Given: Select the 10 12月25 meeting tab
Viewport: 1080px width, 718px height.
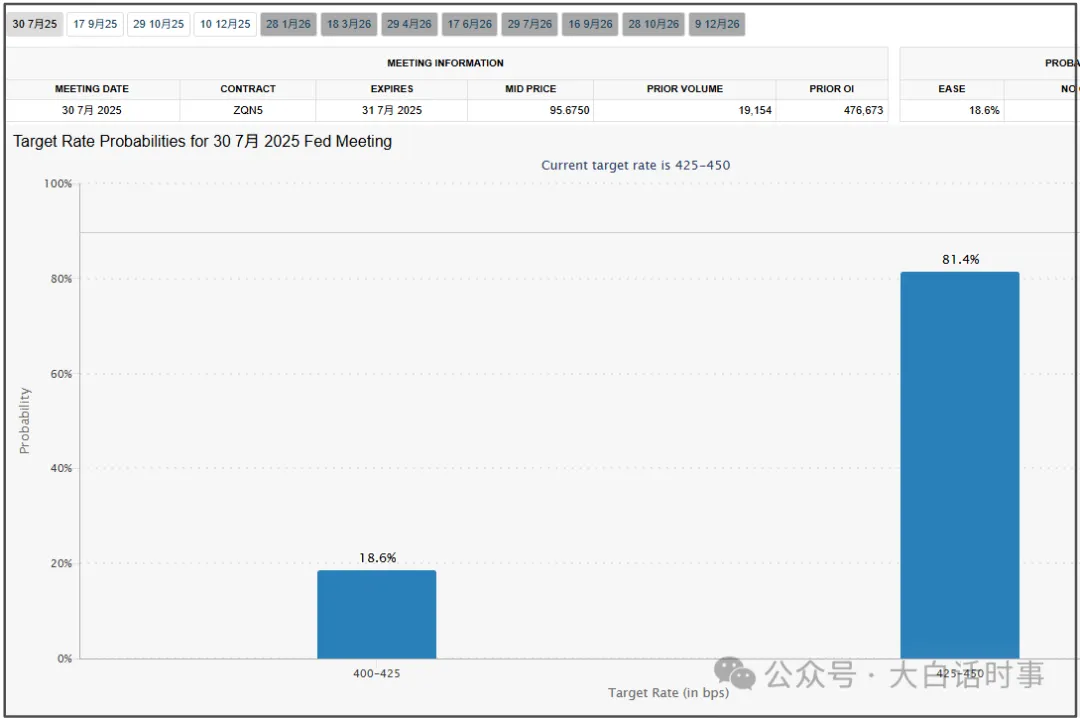Looking at the screenshot, I should (x=225, y=24).
